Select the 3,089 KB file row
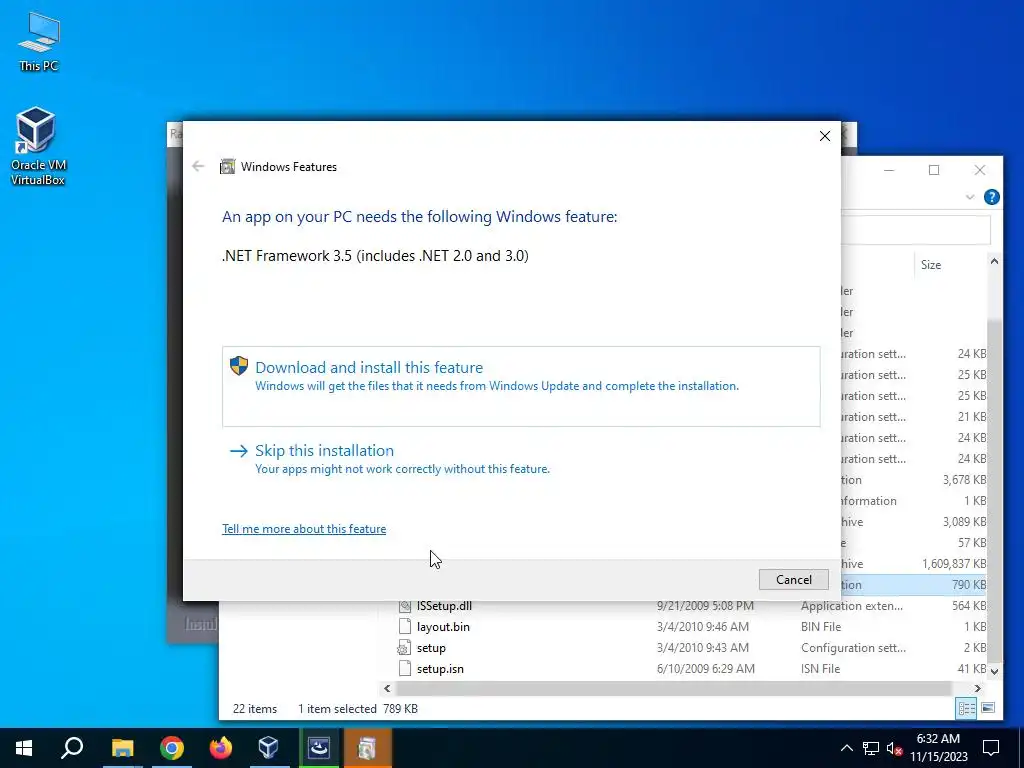 point(914,522)
